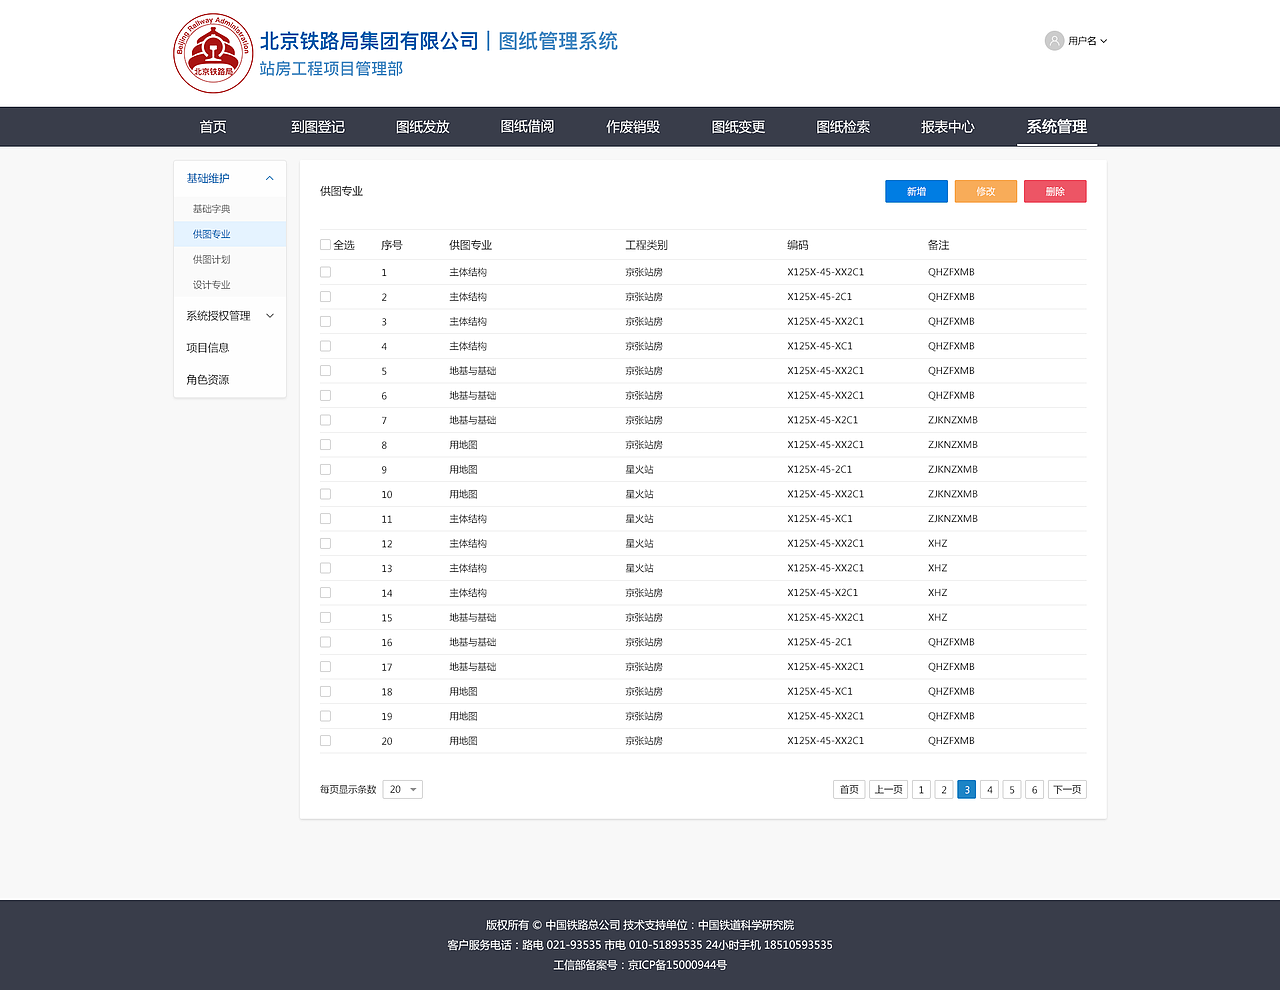Image resolution: width=1280 pixels, height=990 pixels.
Task: Switch to the 首页 navigation tab
Action: (x=211, y=126)
